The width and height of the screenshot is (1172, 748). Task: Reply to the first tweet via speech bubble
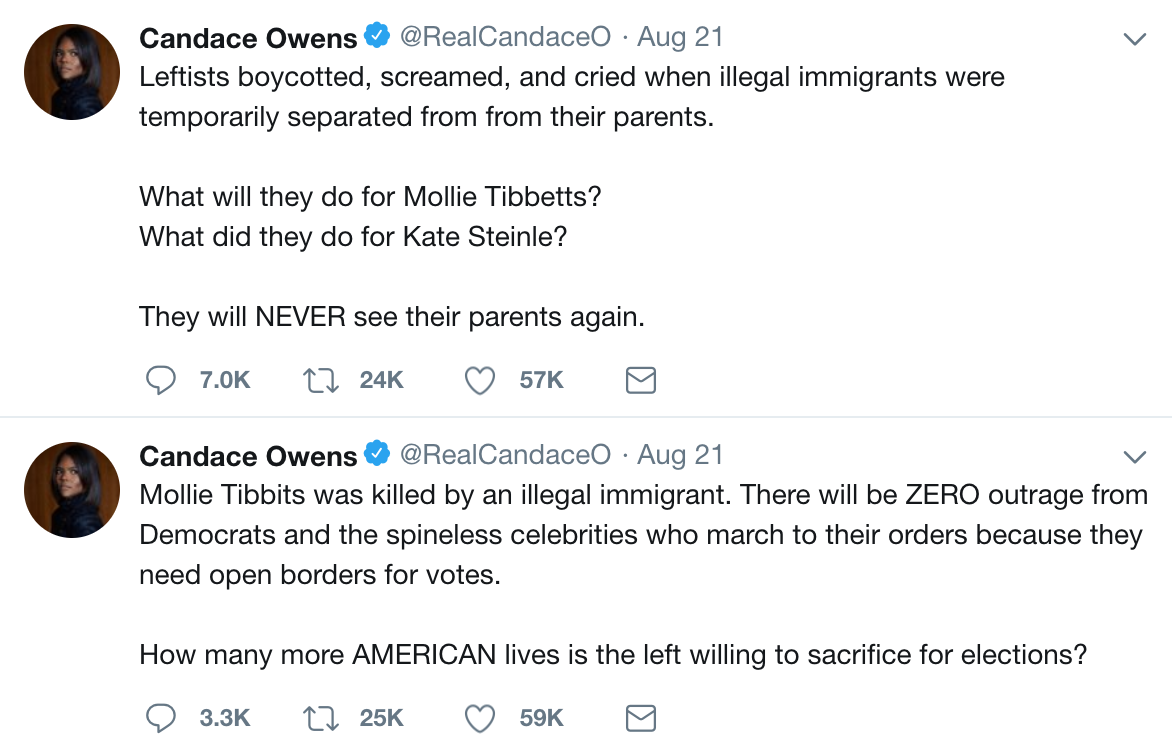click(x=160, y=380)
